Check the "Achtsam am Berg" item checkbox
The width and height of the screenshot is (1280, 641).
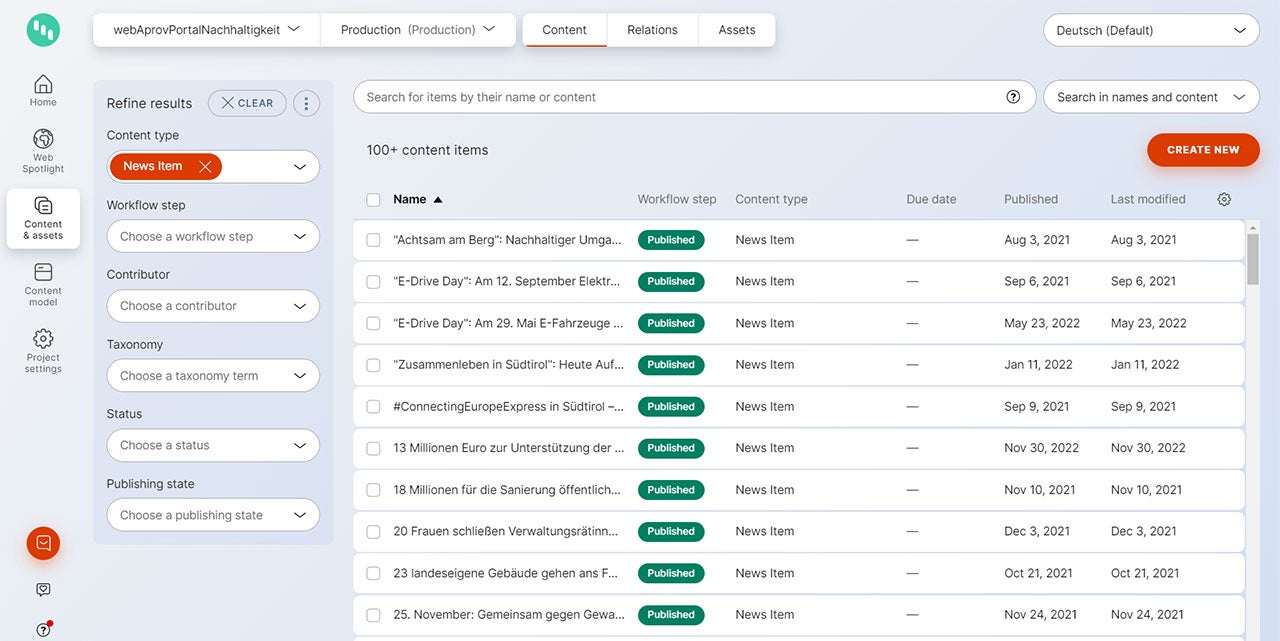coord(374,240)
